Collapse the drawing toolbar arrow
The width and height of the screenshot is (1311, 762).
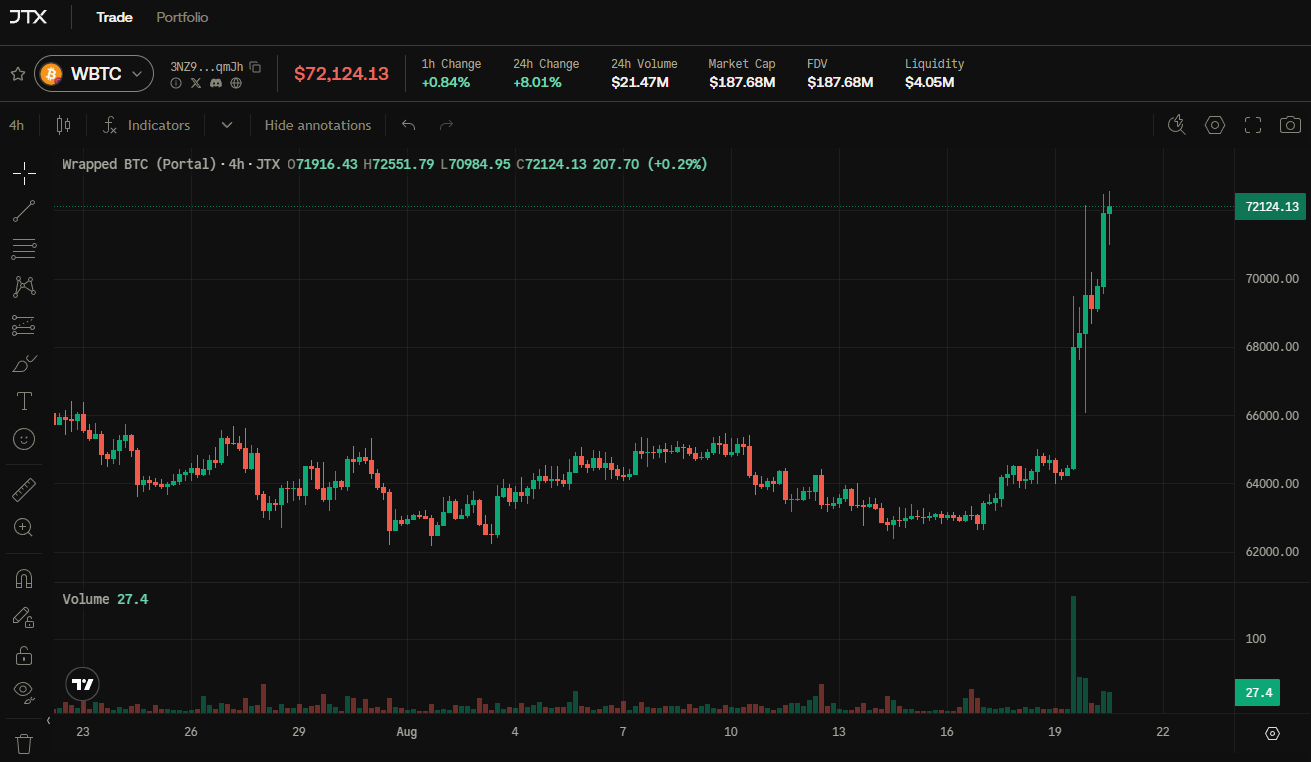[50, 721]
